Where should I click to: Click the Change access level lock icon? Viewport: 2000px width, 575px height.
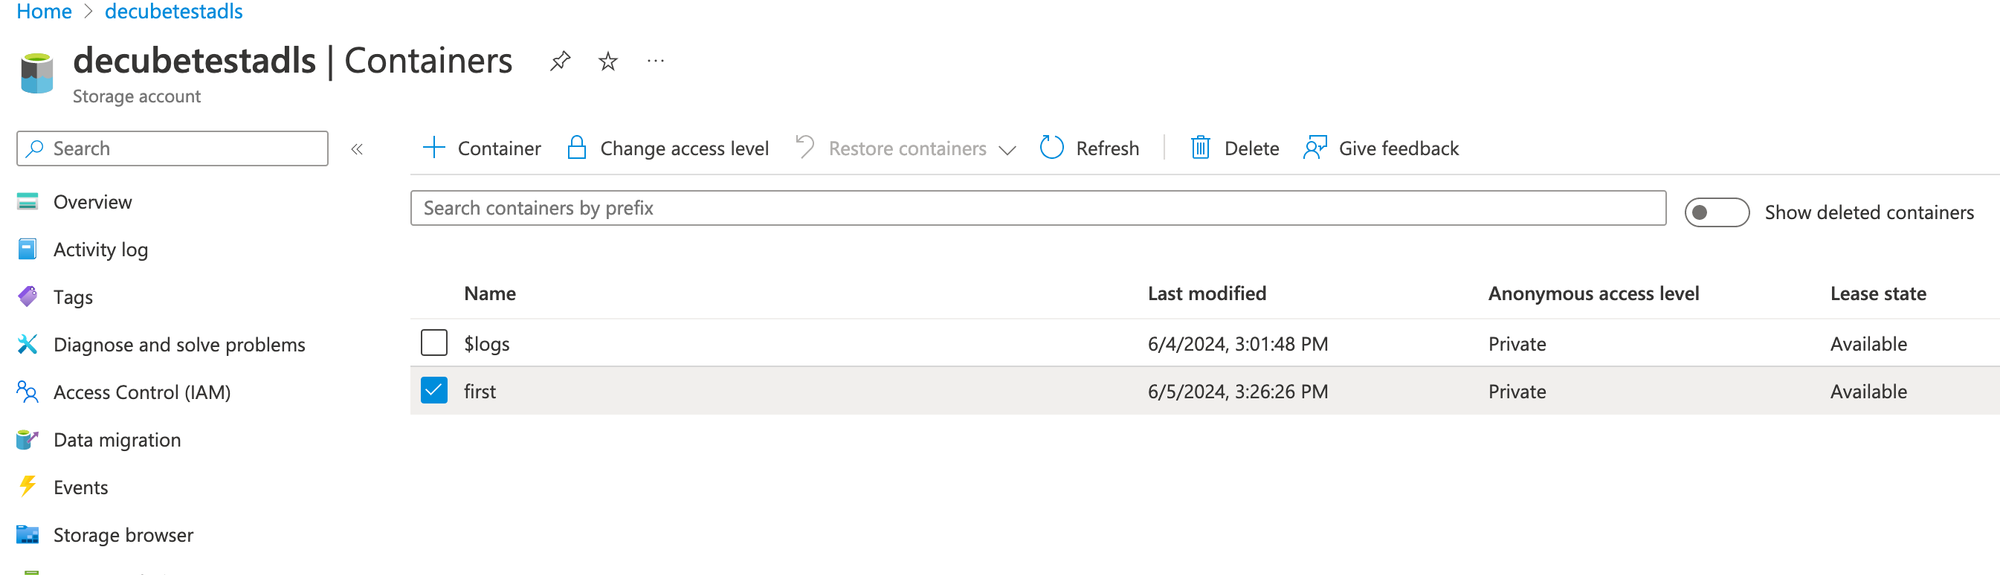click(577, 148)
